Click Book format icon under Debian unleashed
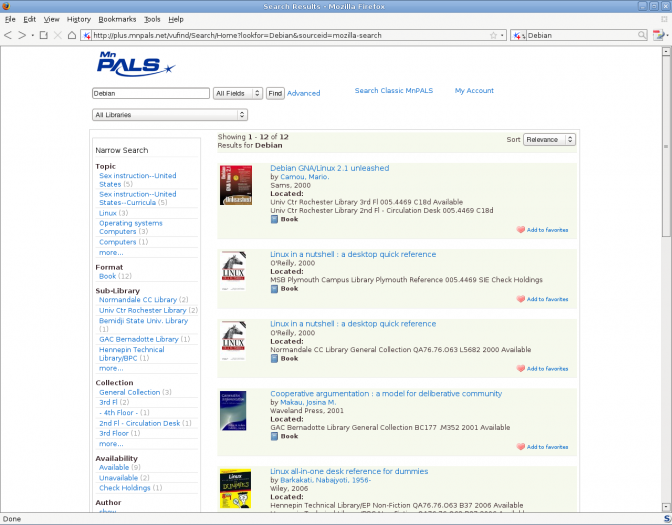Viewport: 672px width, 525px height. (274, 219)
